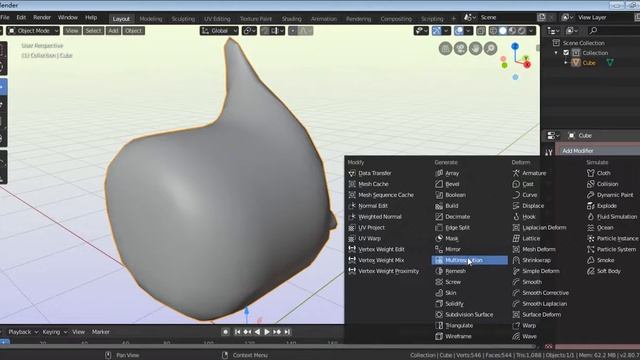The image size is (640, 360).
Task: Select the Solidify modifier
Action: point(449,304)
